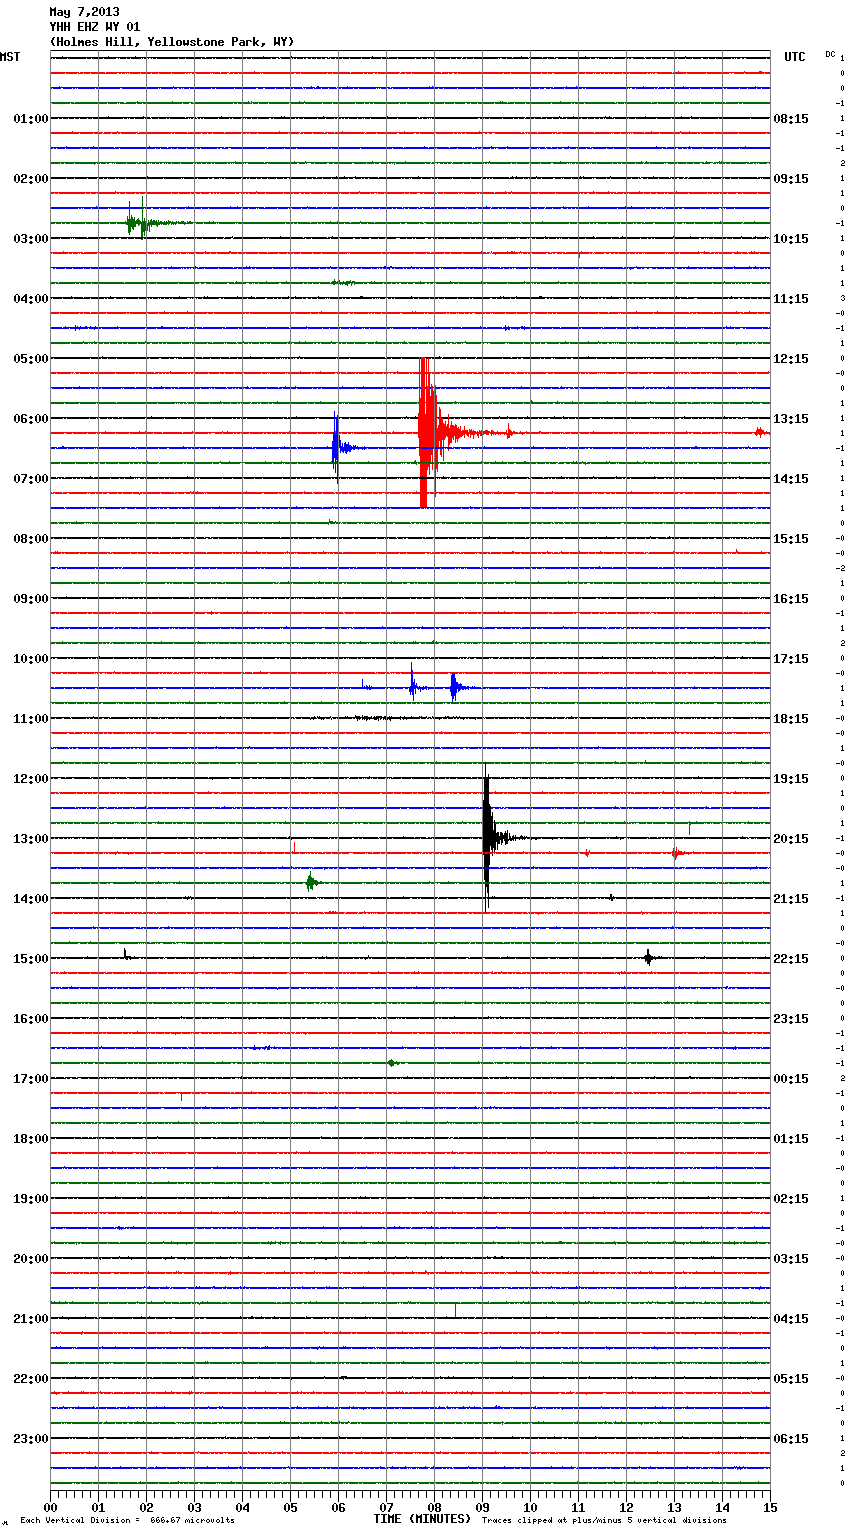Click the "12:15" UTC time label
This screenshot has height=1534, width=850.
(x=791, y=358)
